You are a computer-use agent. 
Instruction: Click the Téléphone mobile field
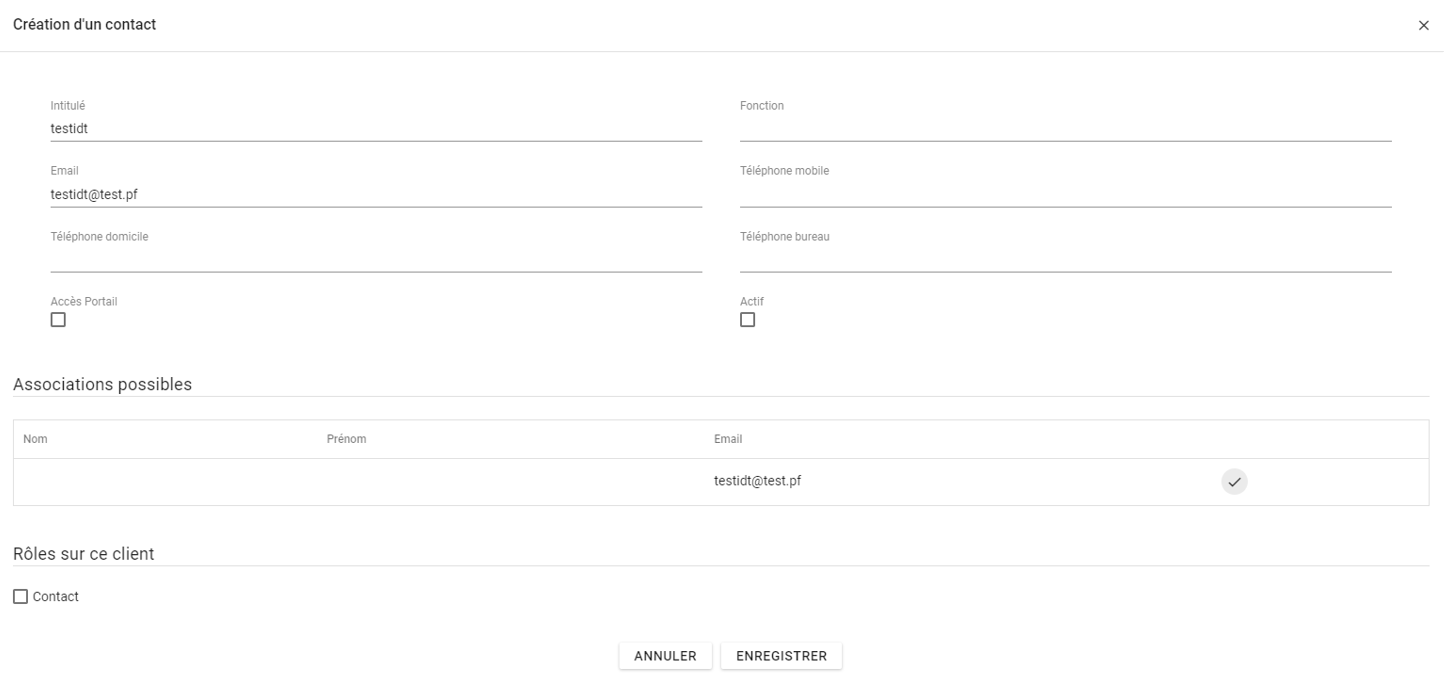click(x=1065, y=194)
